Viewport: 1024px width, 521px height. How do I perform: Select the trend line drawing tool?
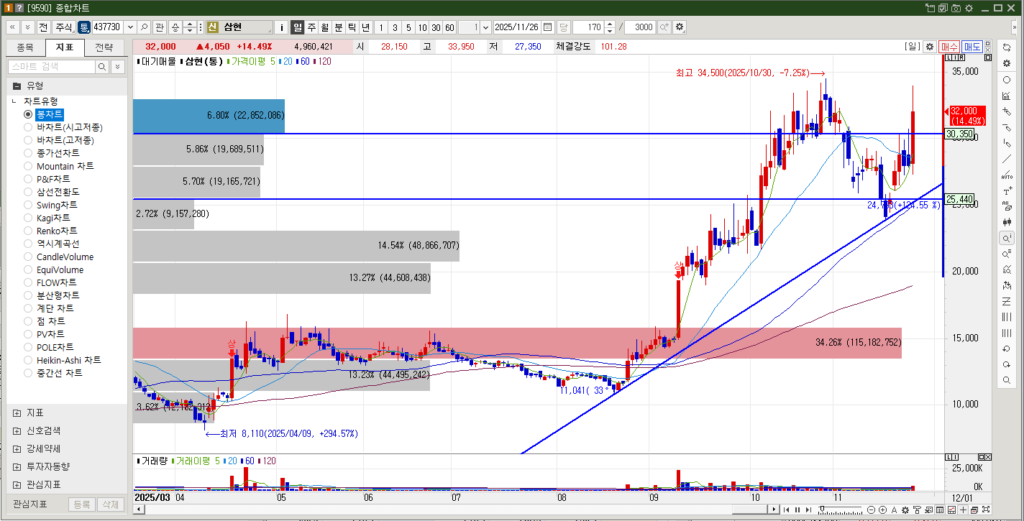pyautogui.click(x=1005, y=160)
